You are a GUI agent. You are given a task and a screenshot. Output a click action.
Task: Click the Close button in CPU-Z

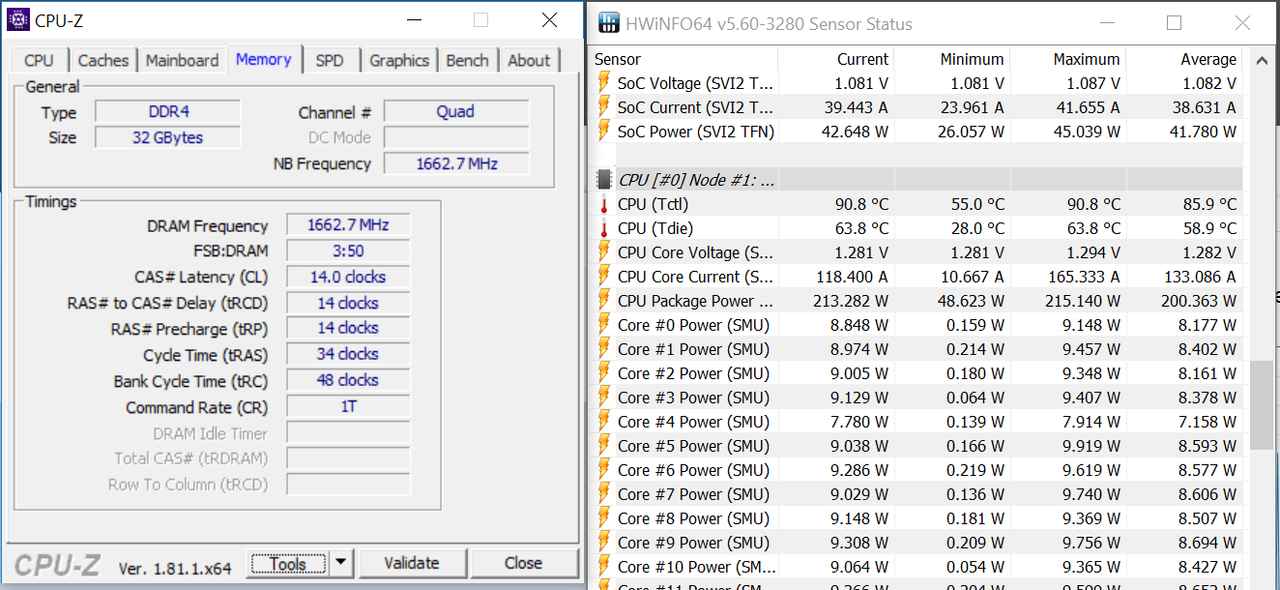523,563
